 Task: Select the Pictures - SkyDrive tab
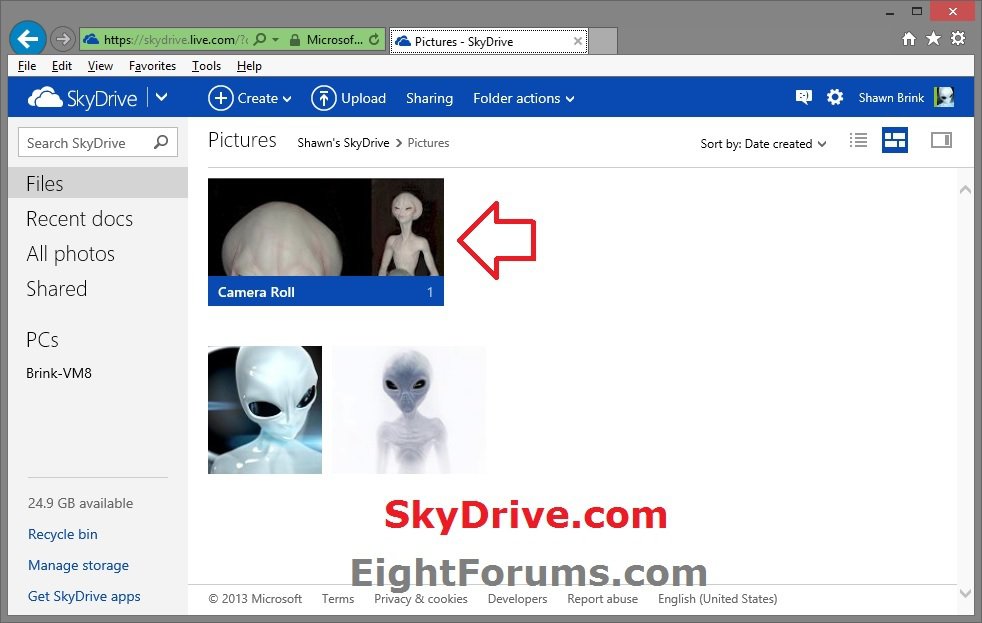488,41
